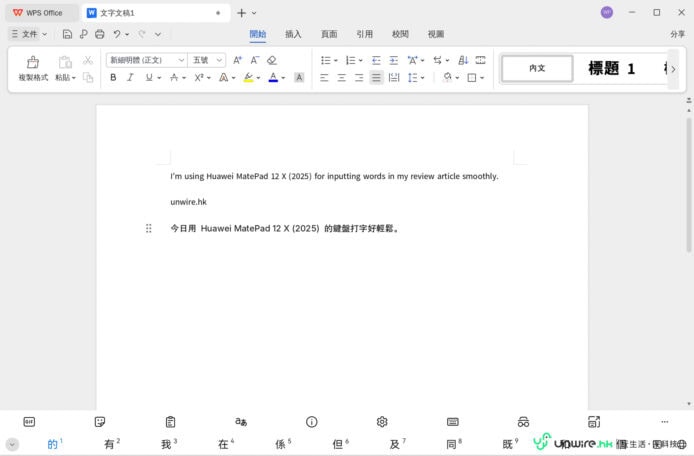Click the Print icon in quick toolbar
694x456 pixels.
tap(100, 34)
